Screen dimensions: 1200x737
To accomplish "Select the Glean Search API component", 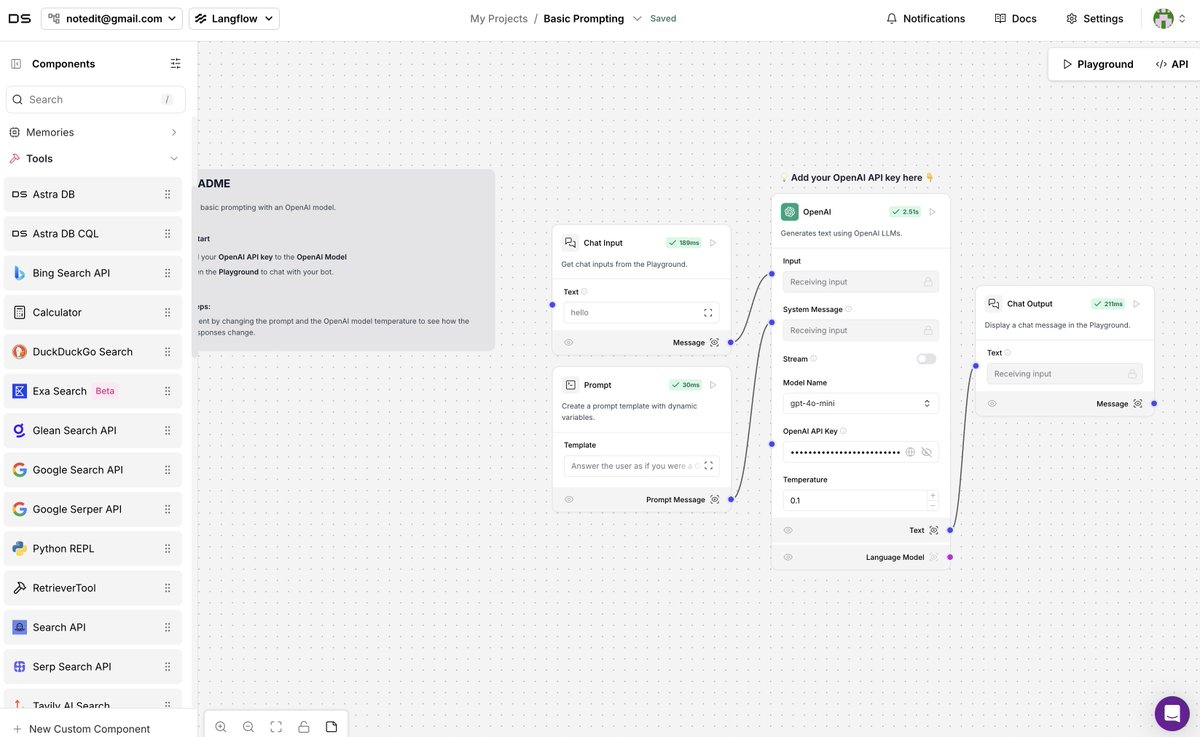I will coord(93,430).
